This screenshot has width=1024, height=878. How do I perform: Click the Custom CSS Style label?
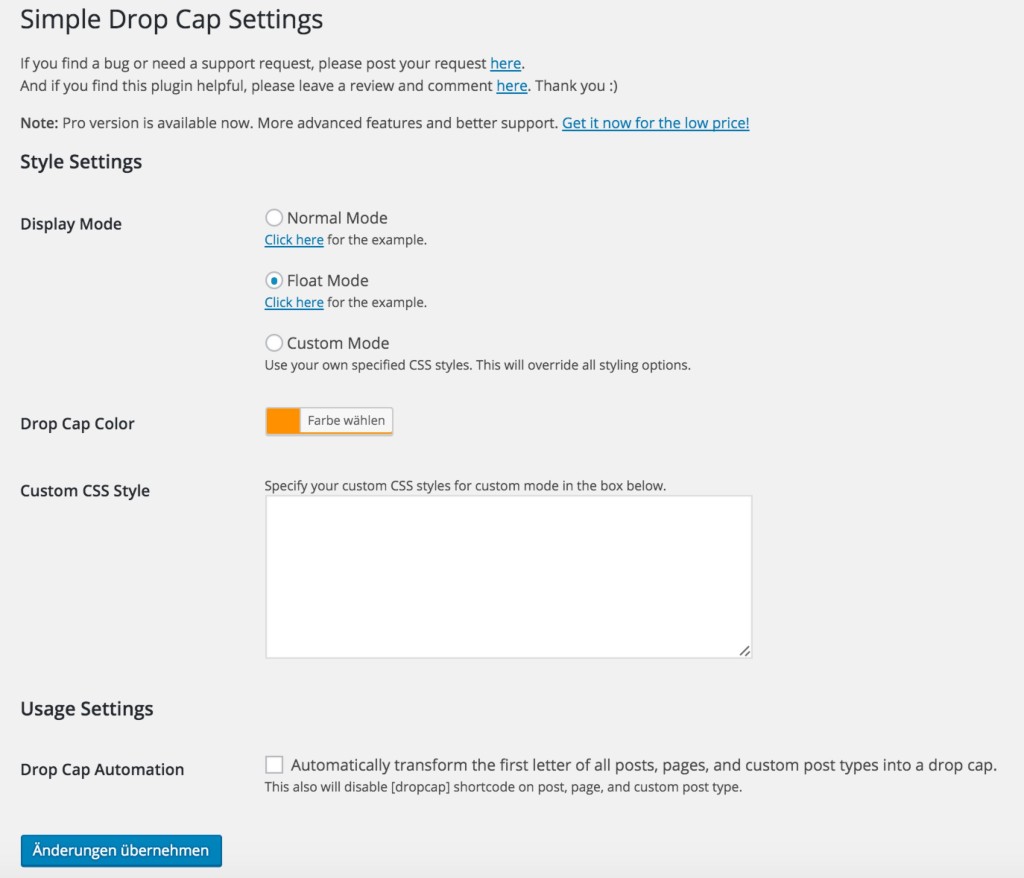click(x=84, y=490)
